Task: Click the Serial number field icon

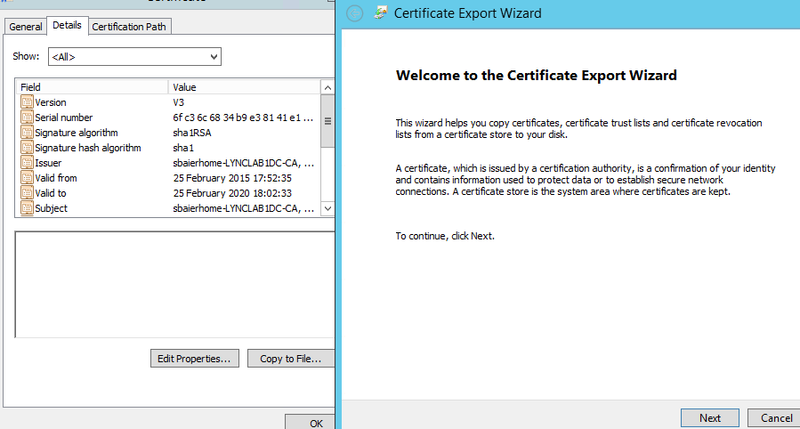Action: [x=27, y=117]
